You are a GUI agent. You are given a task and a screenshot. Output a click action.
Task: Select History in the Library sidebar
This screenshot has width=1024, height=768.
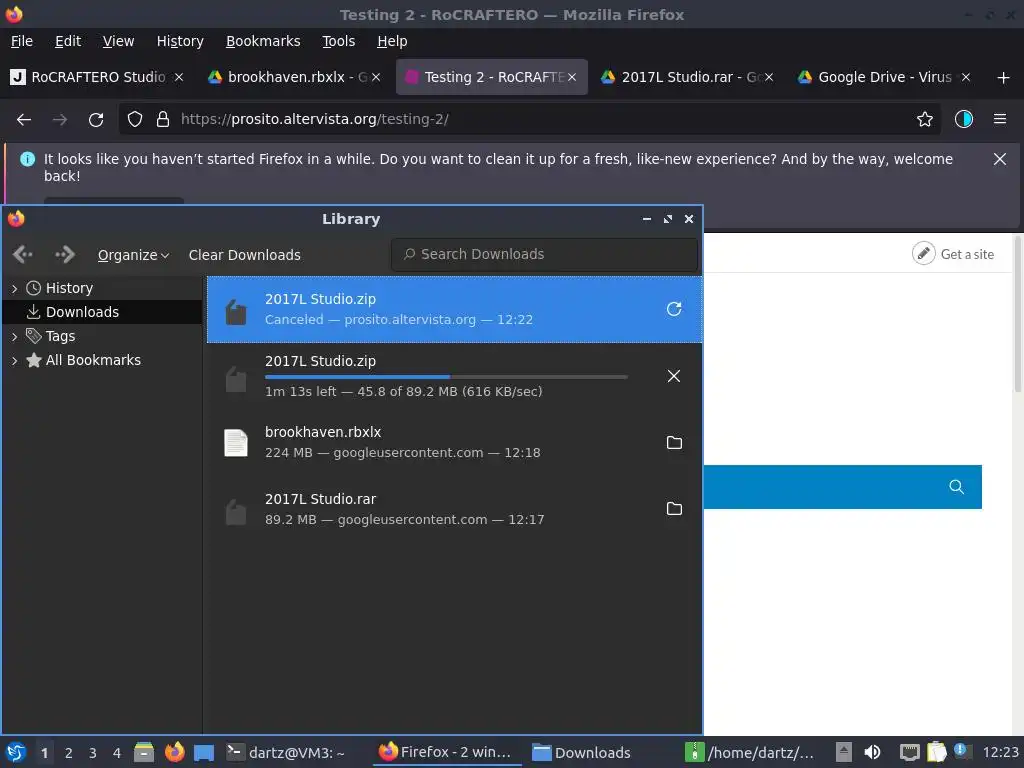[103, 288]
